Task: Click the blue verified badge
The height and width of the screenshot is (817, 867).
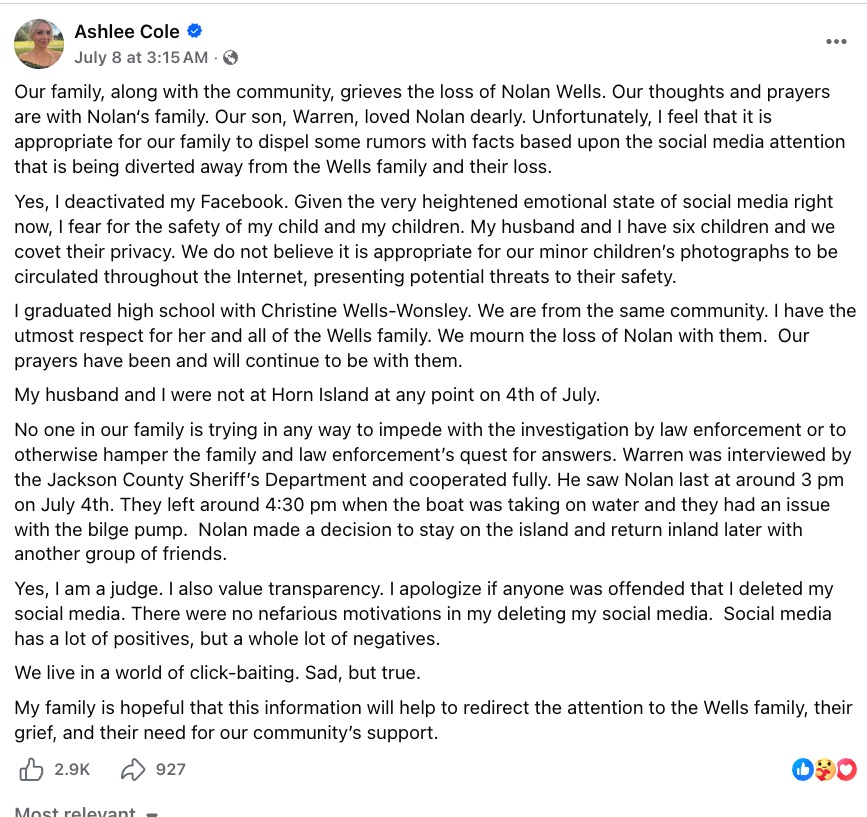Action: pos(194,31)
